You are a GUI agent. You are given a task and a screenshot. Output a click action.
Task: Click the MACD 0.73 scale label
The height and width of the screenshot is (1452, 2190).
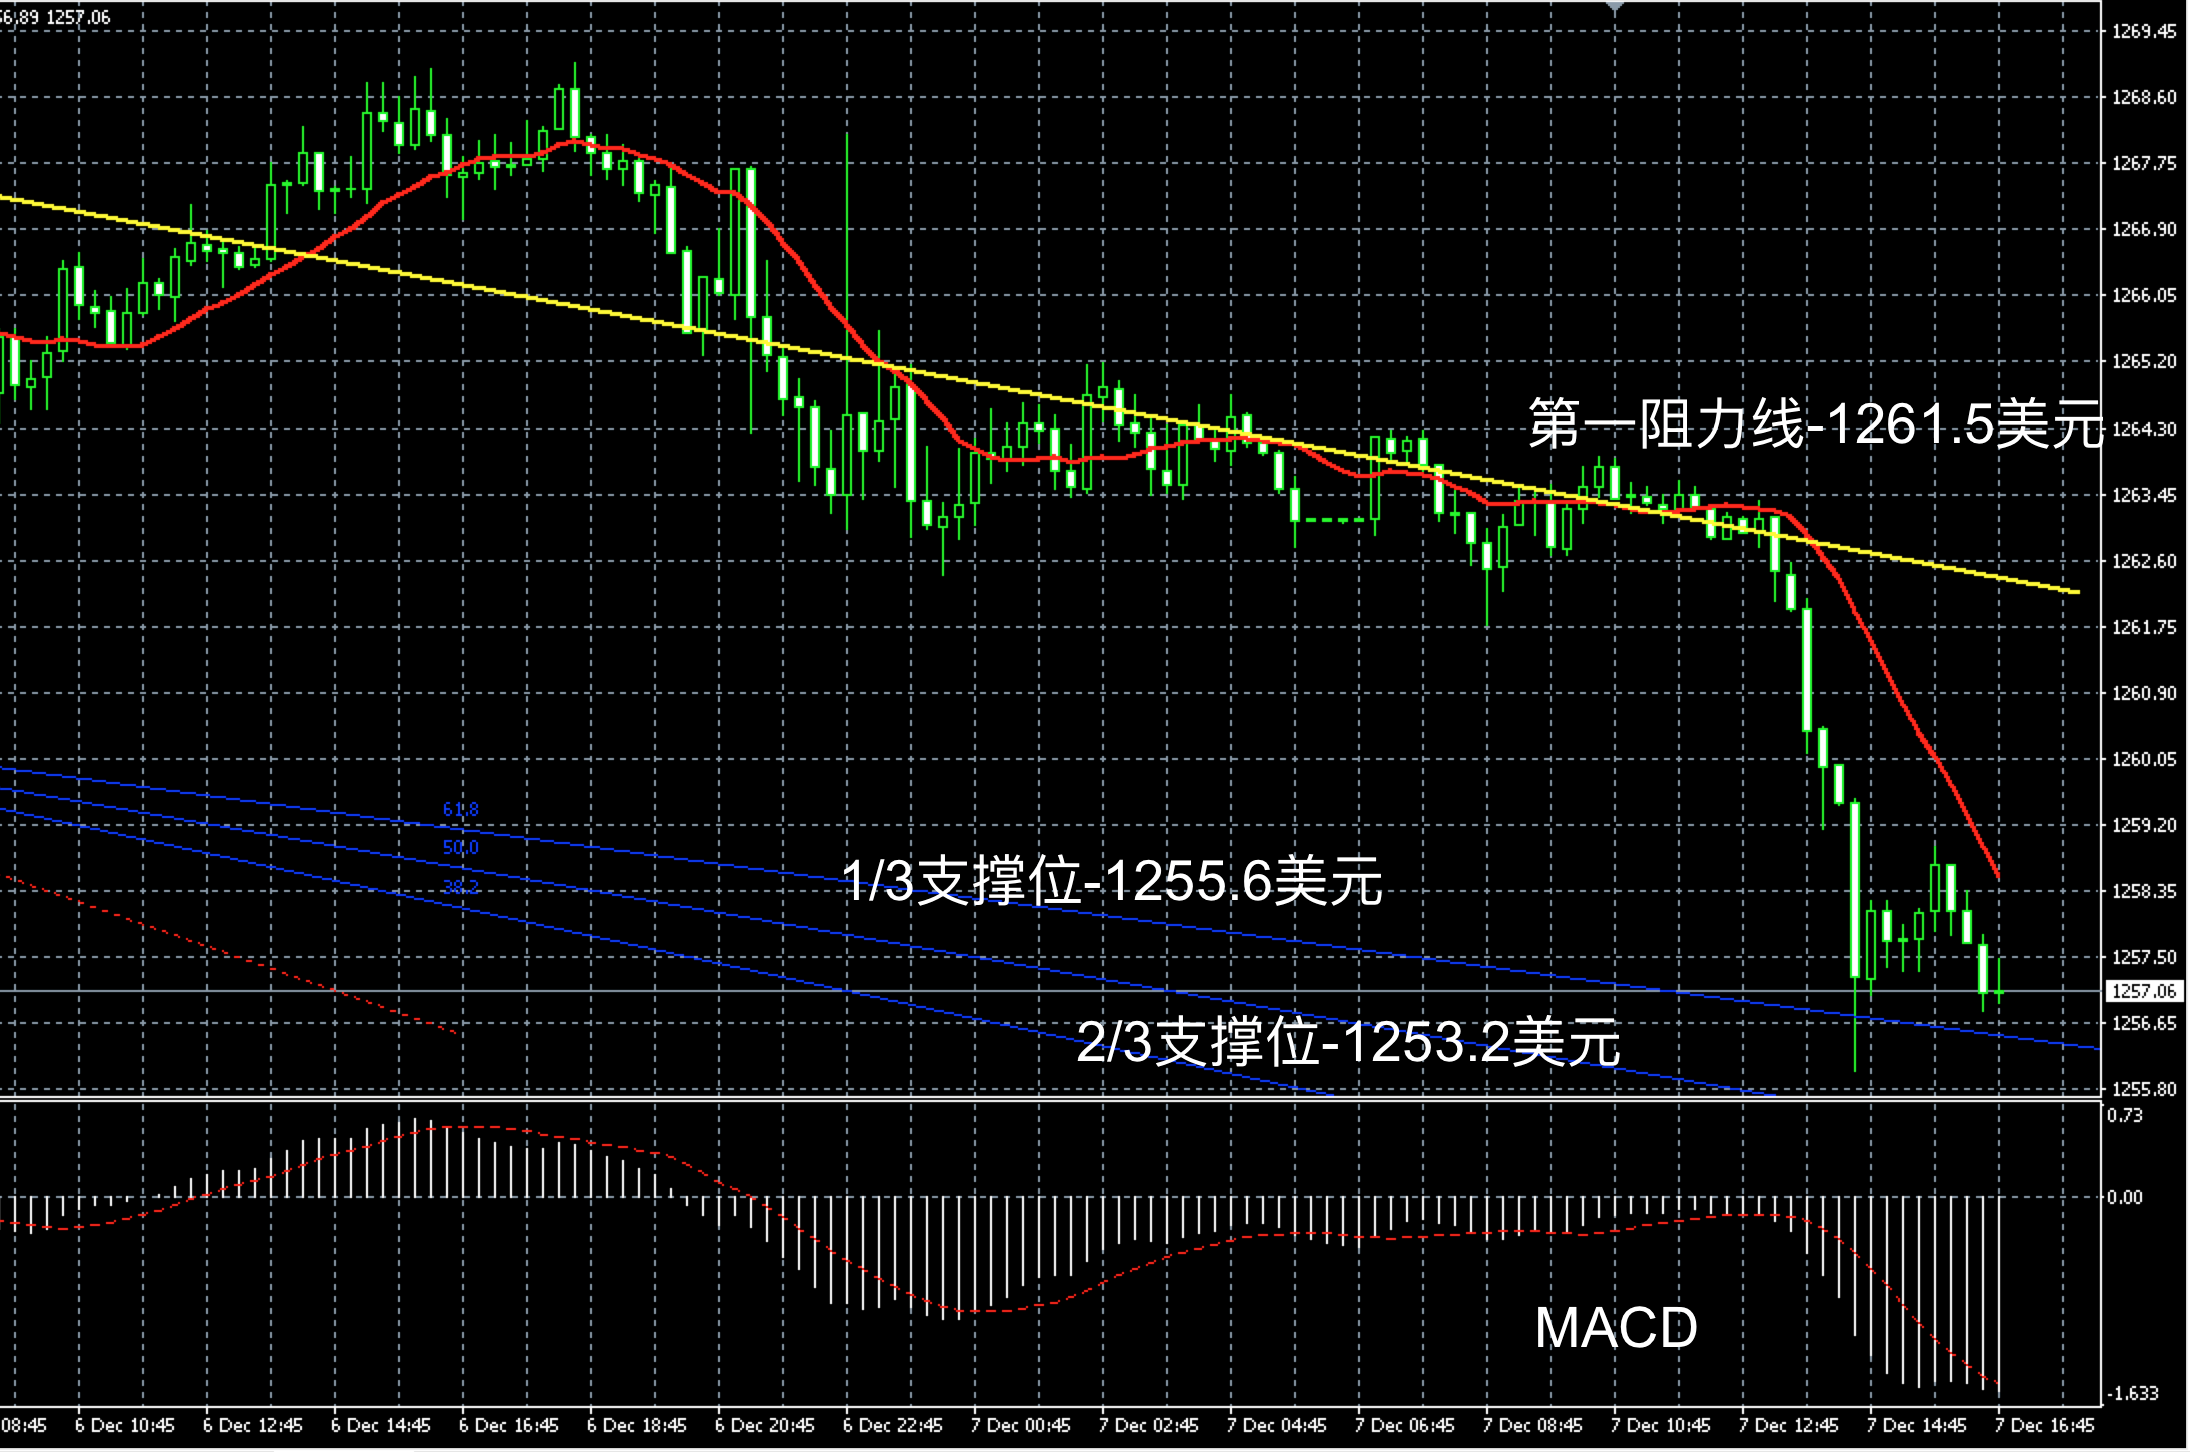tap(2125, 1115)
